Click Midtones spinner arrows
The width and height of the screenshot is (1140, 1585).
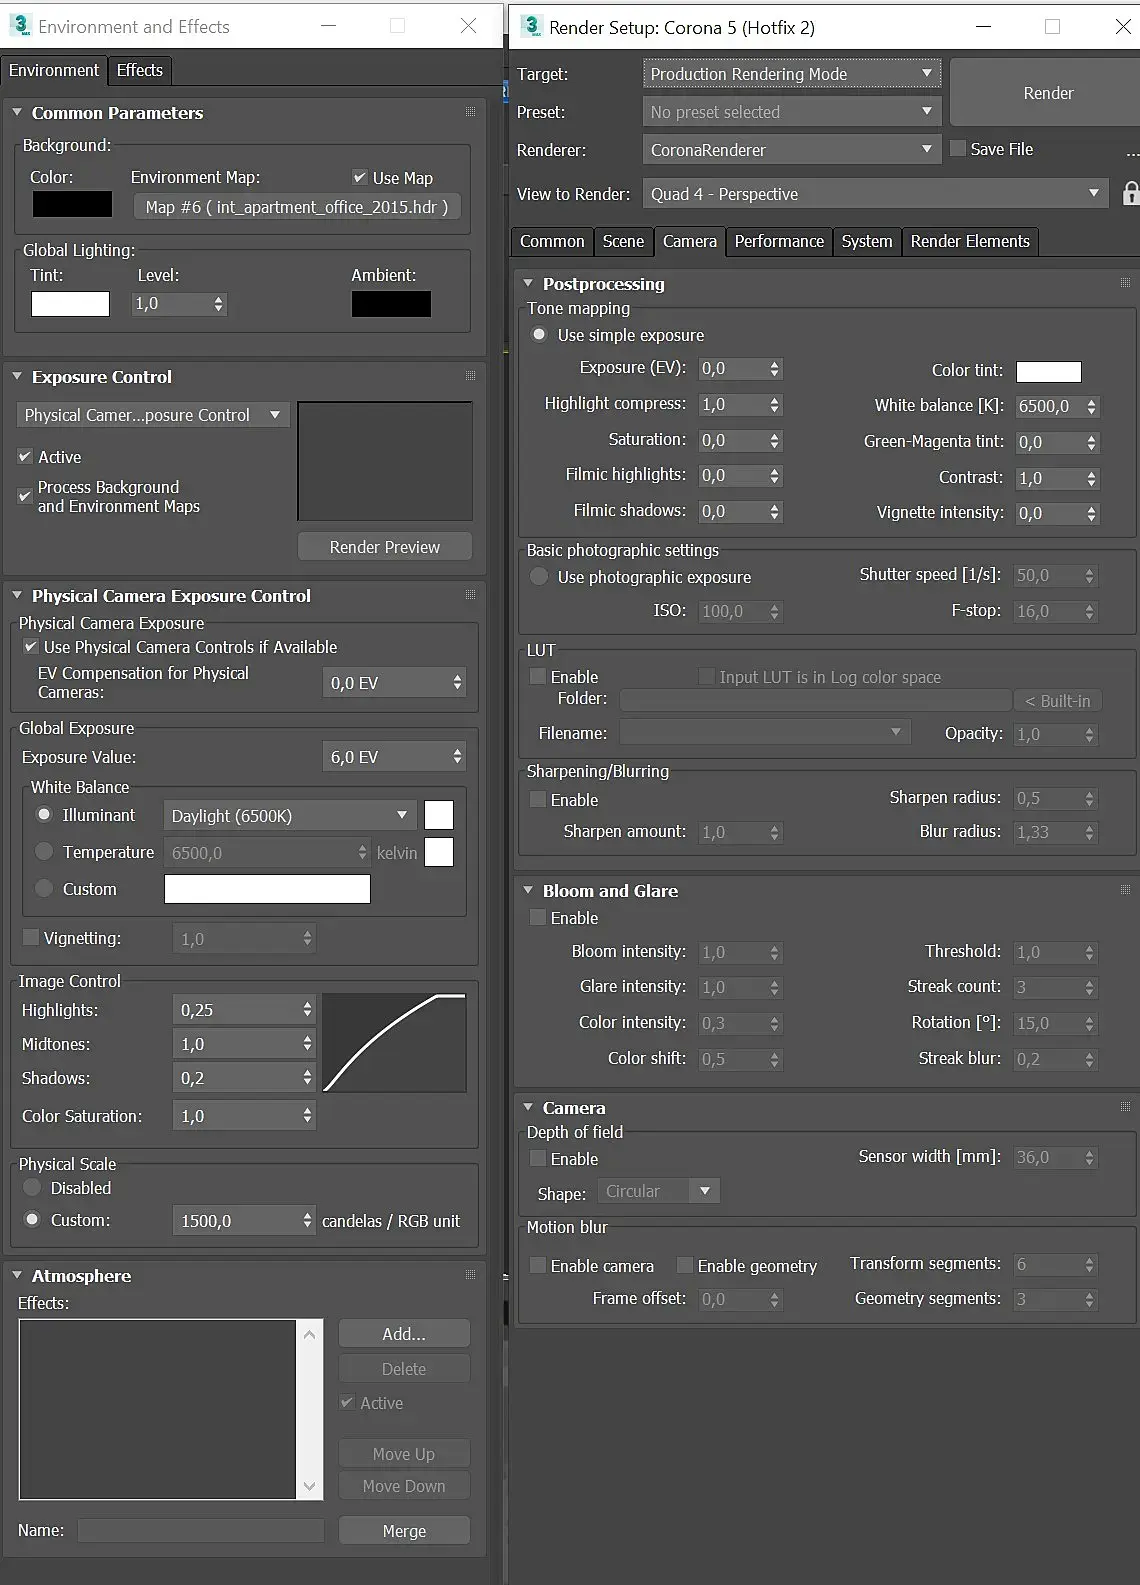click(x=307, y=1044)
